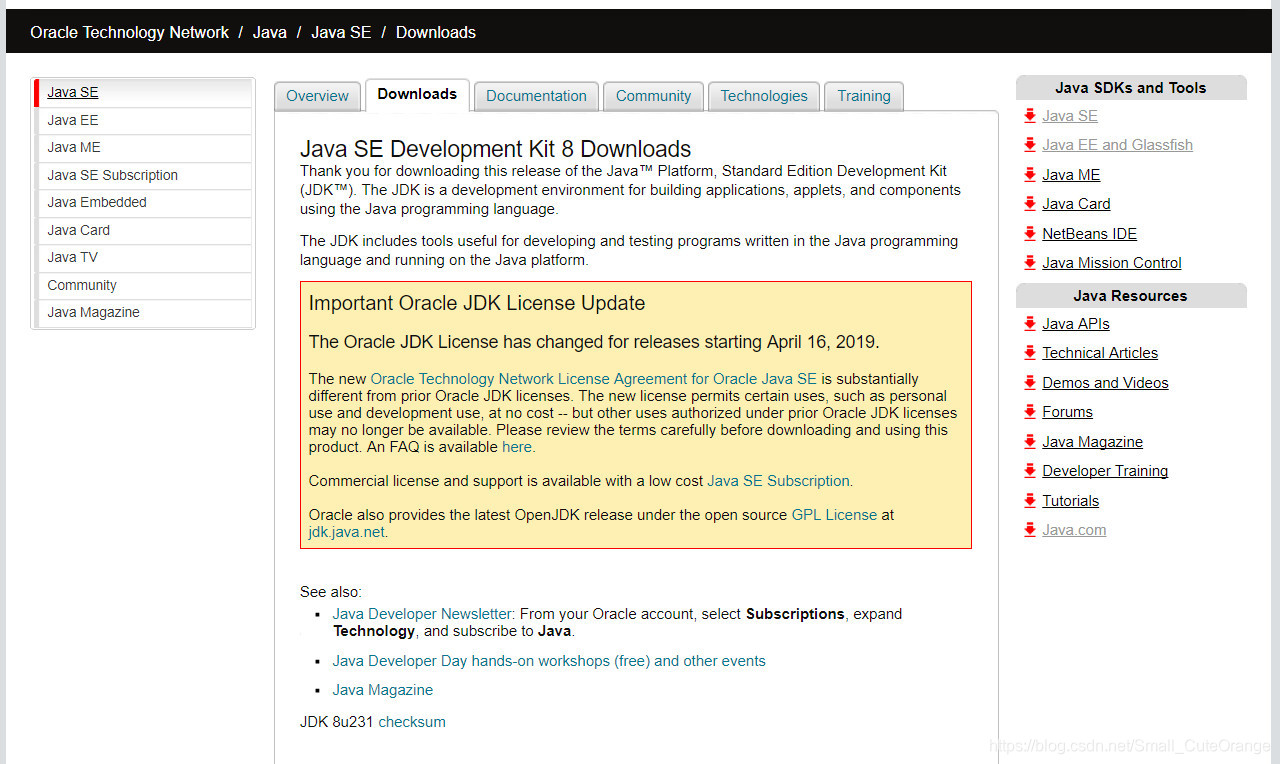Image resolution: width=1280 pixels, height=764 pixels.
Task: Click the 'Java SE Development Kit 8 Downloads' heading
Action: [495, 150]
